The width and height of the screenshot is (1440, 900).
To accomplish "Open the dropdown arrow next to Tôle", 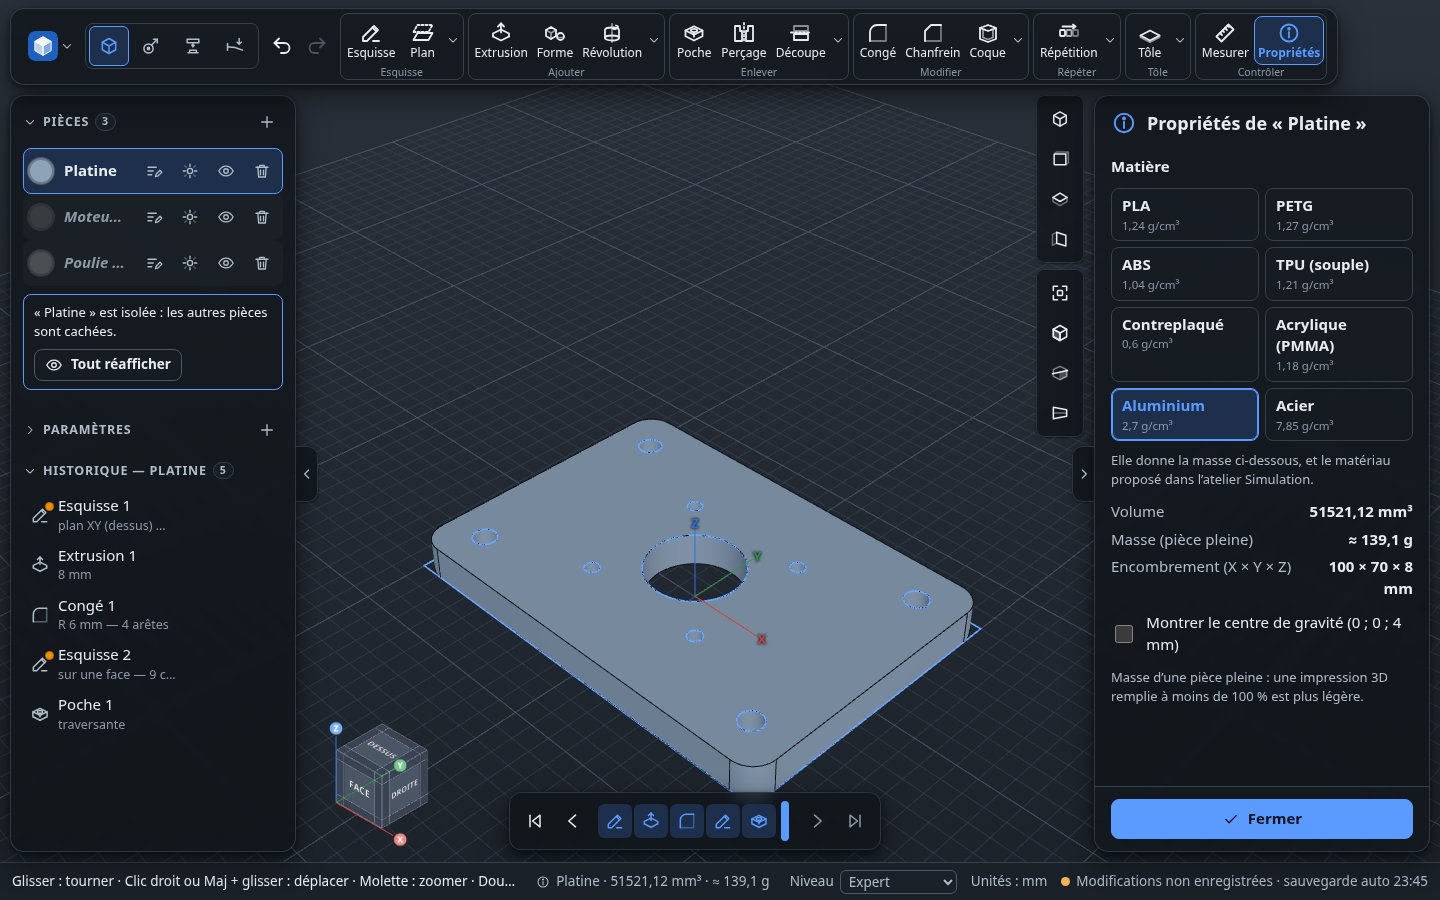I will coord(1180,41).
